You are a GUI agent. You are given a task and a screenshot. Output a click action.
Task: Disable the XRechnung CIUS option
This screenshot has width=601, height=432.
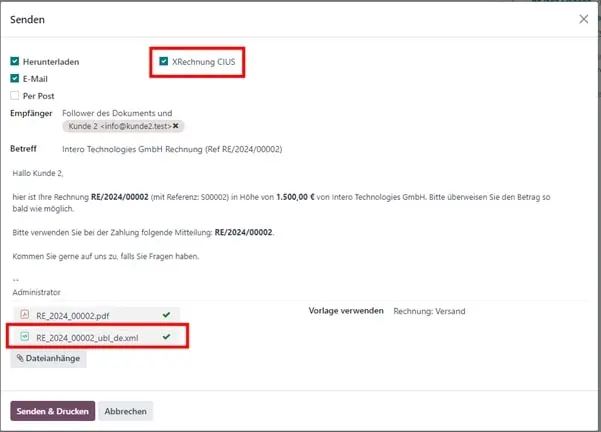pyautogui.click(x=164, y=62)
